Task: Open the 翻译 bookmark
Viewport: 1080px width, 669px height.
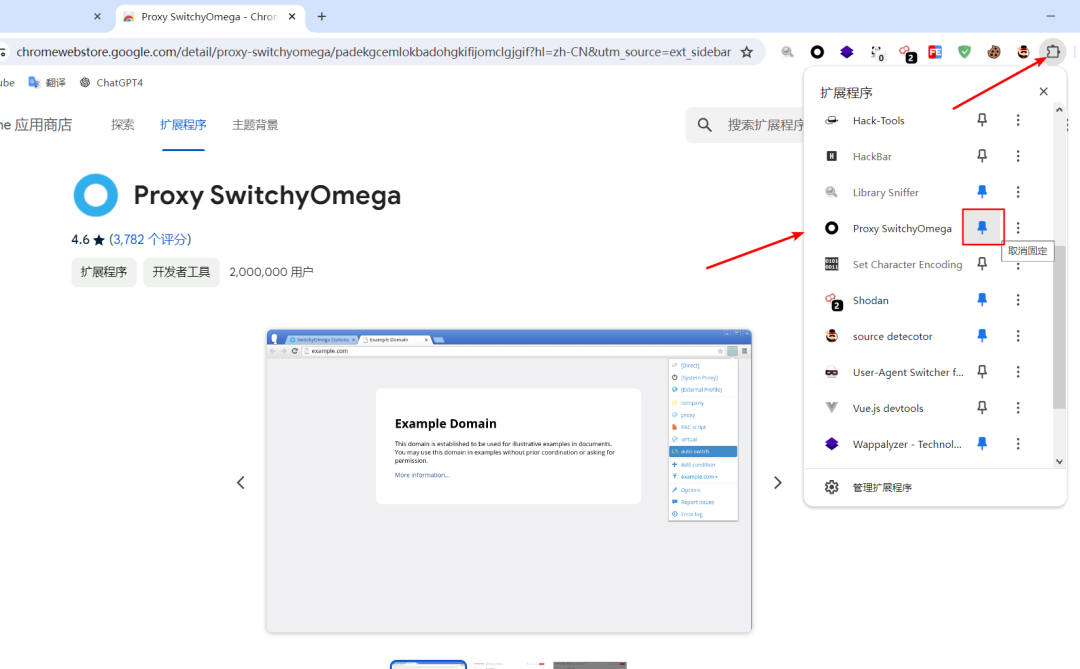Action: click(47, 83)
